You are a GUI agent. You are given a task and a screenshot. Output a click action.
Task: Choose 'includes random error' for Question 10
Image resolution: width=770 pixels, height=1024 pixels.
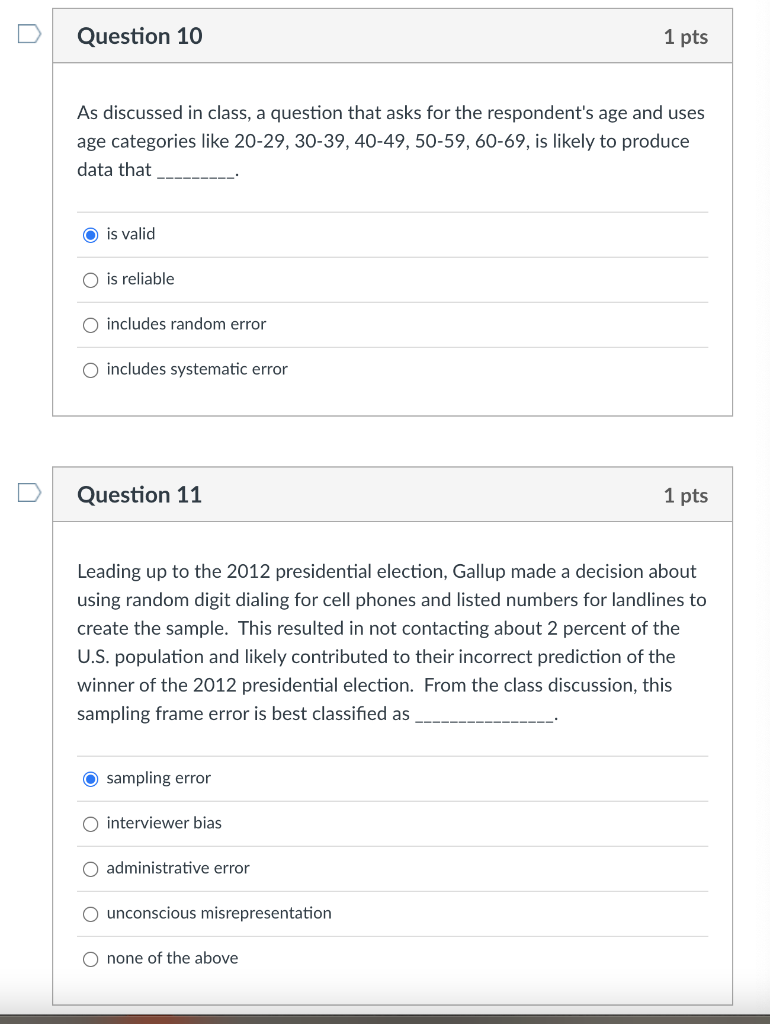[x=91, y=324]
